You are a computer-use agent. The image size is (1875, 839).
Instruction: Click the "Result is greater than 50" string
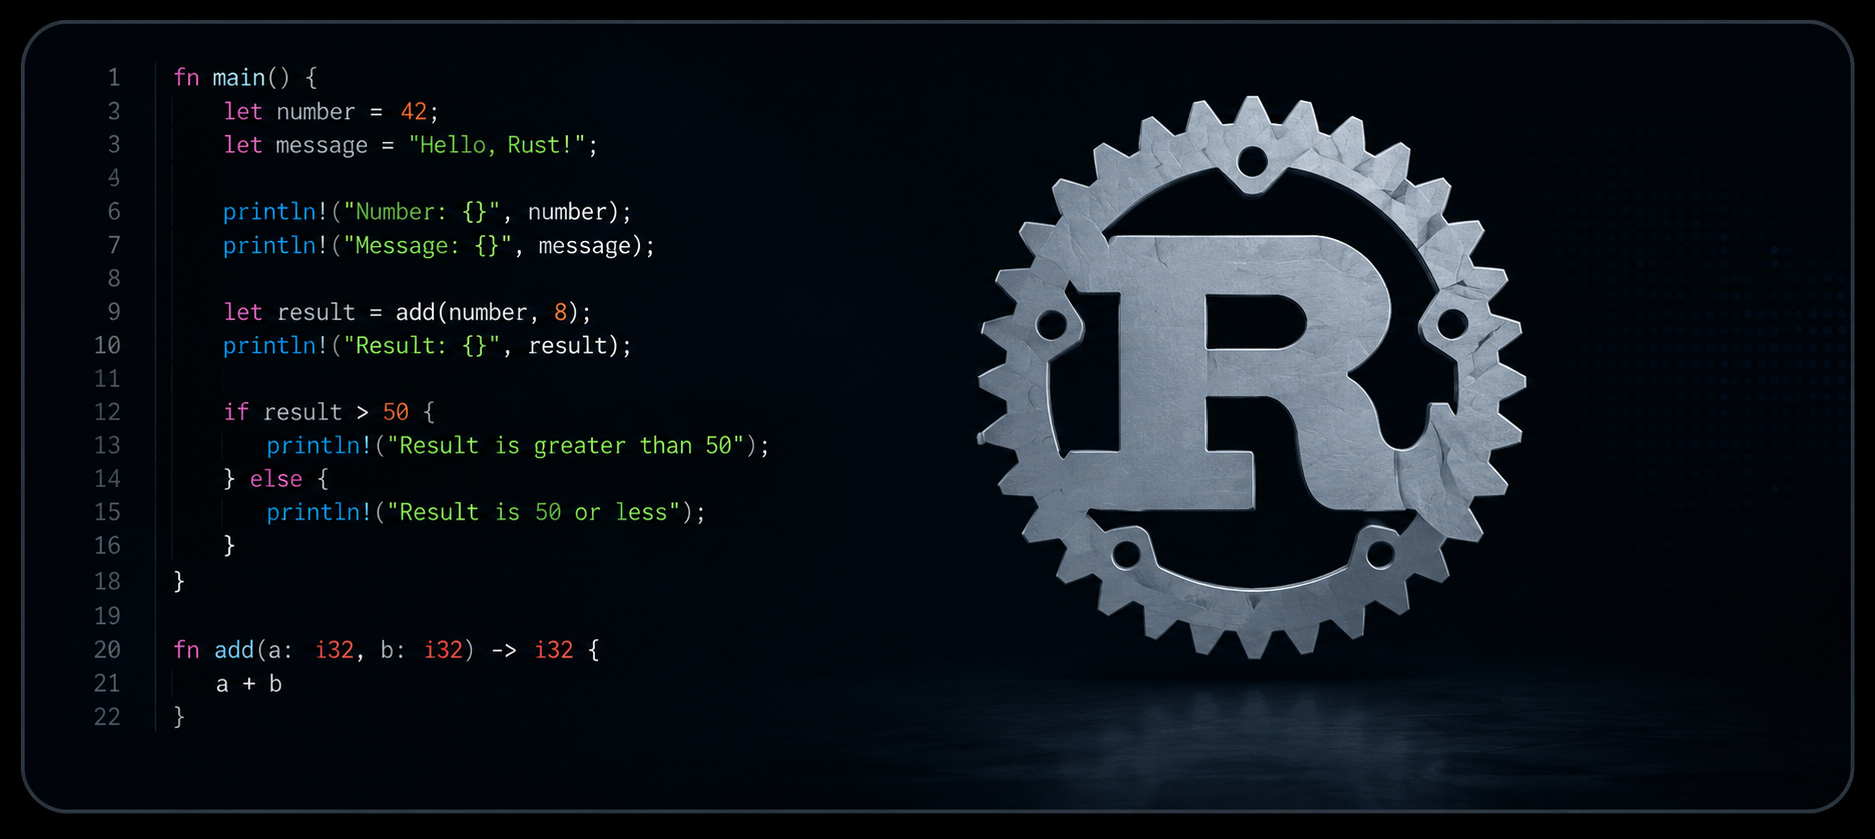(565, 446)
